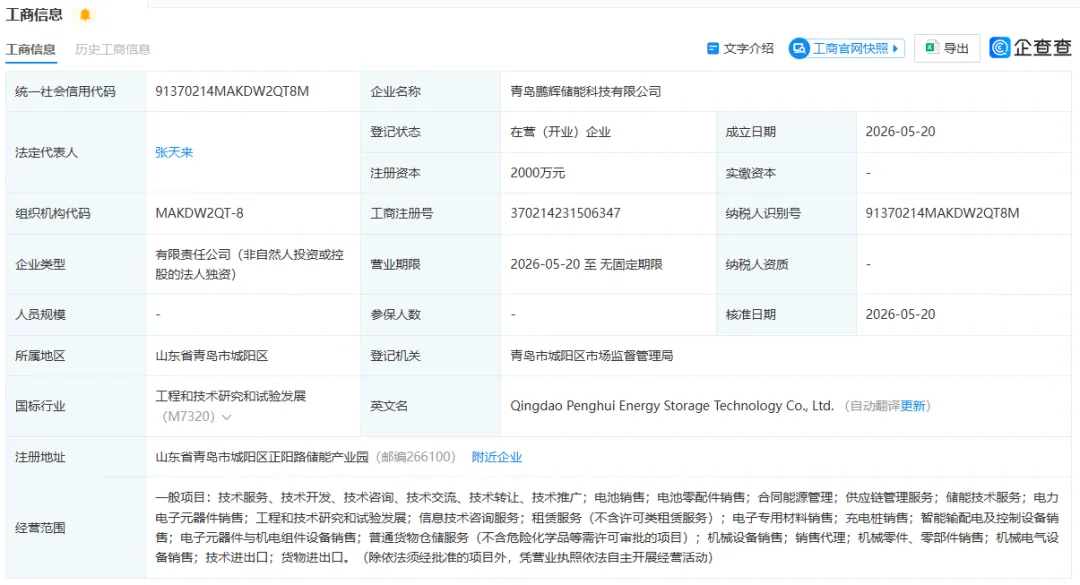Click the 工商注册号 label
The image size is (1080, 585).
click(x=402, y=213)
